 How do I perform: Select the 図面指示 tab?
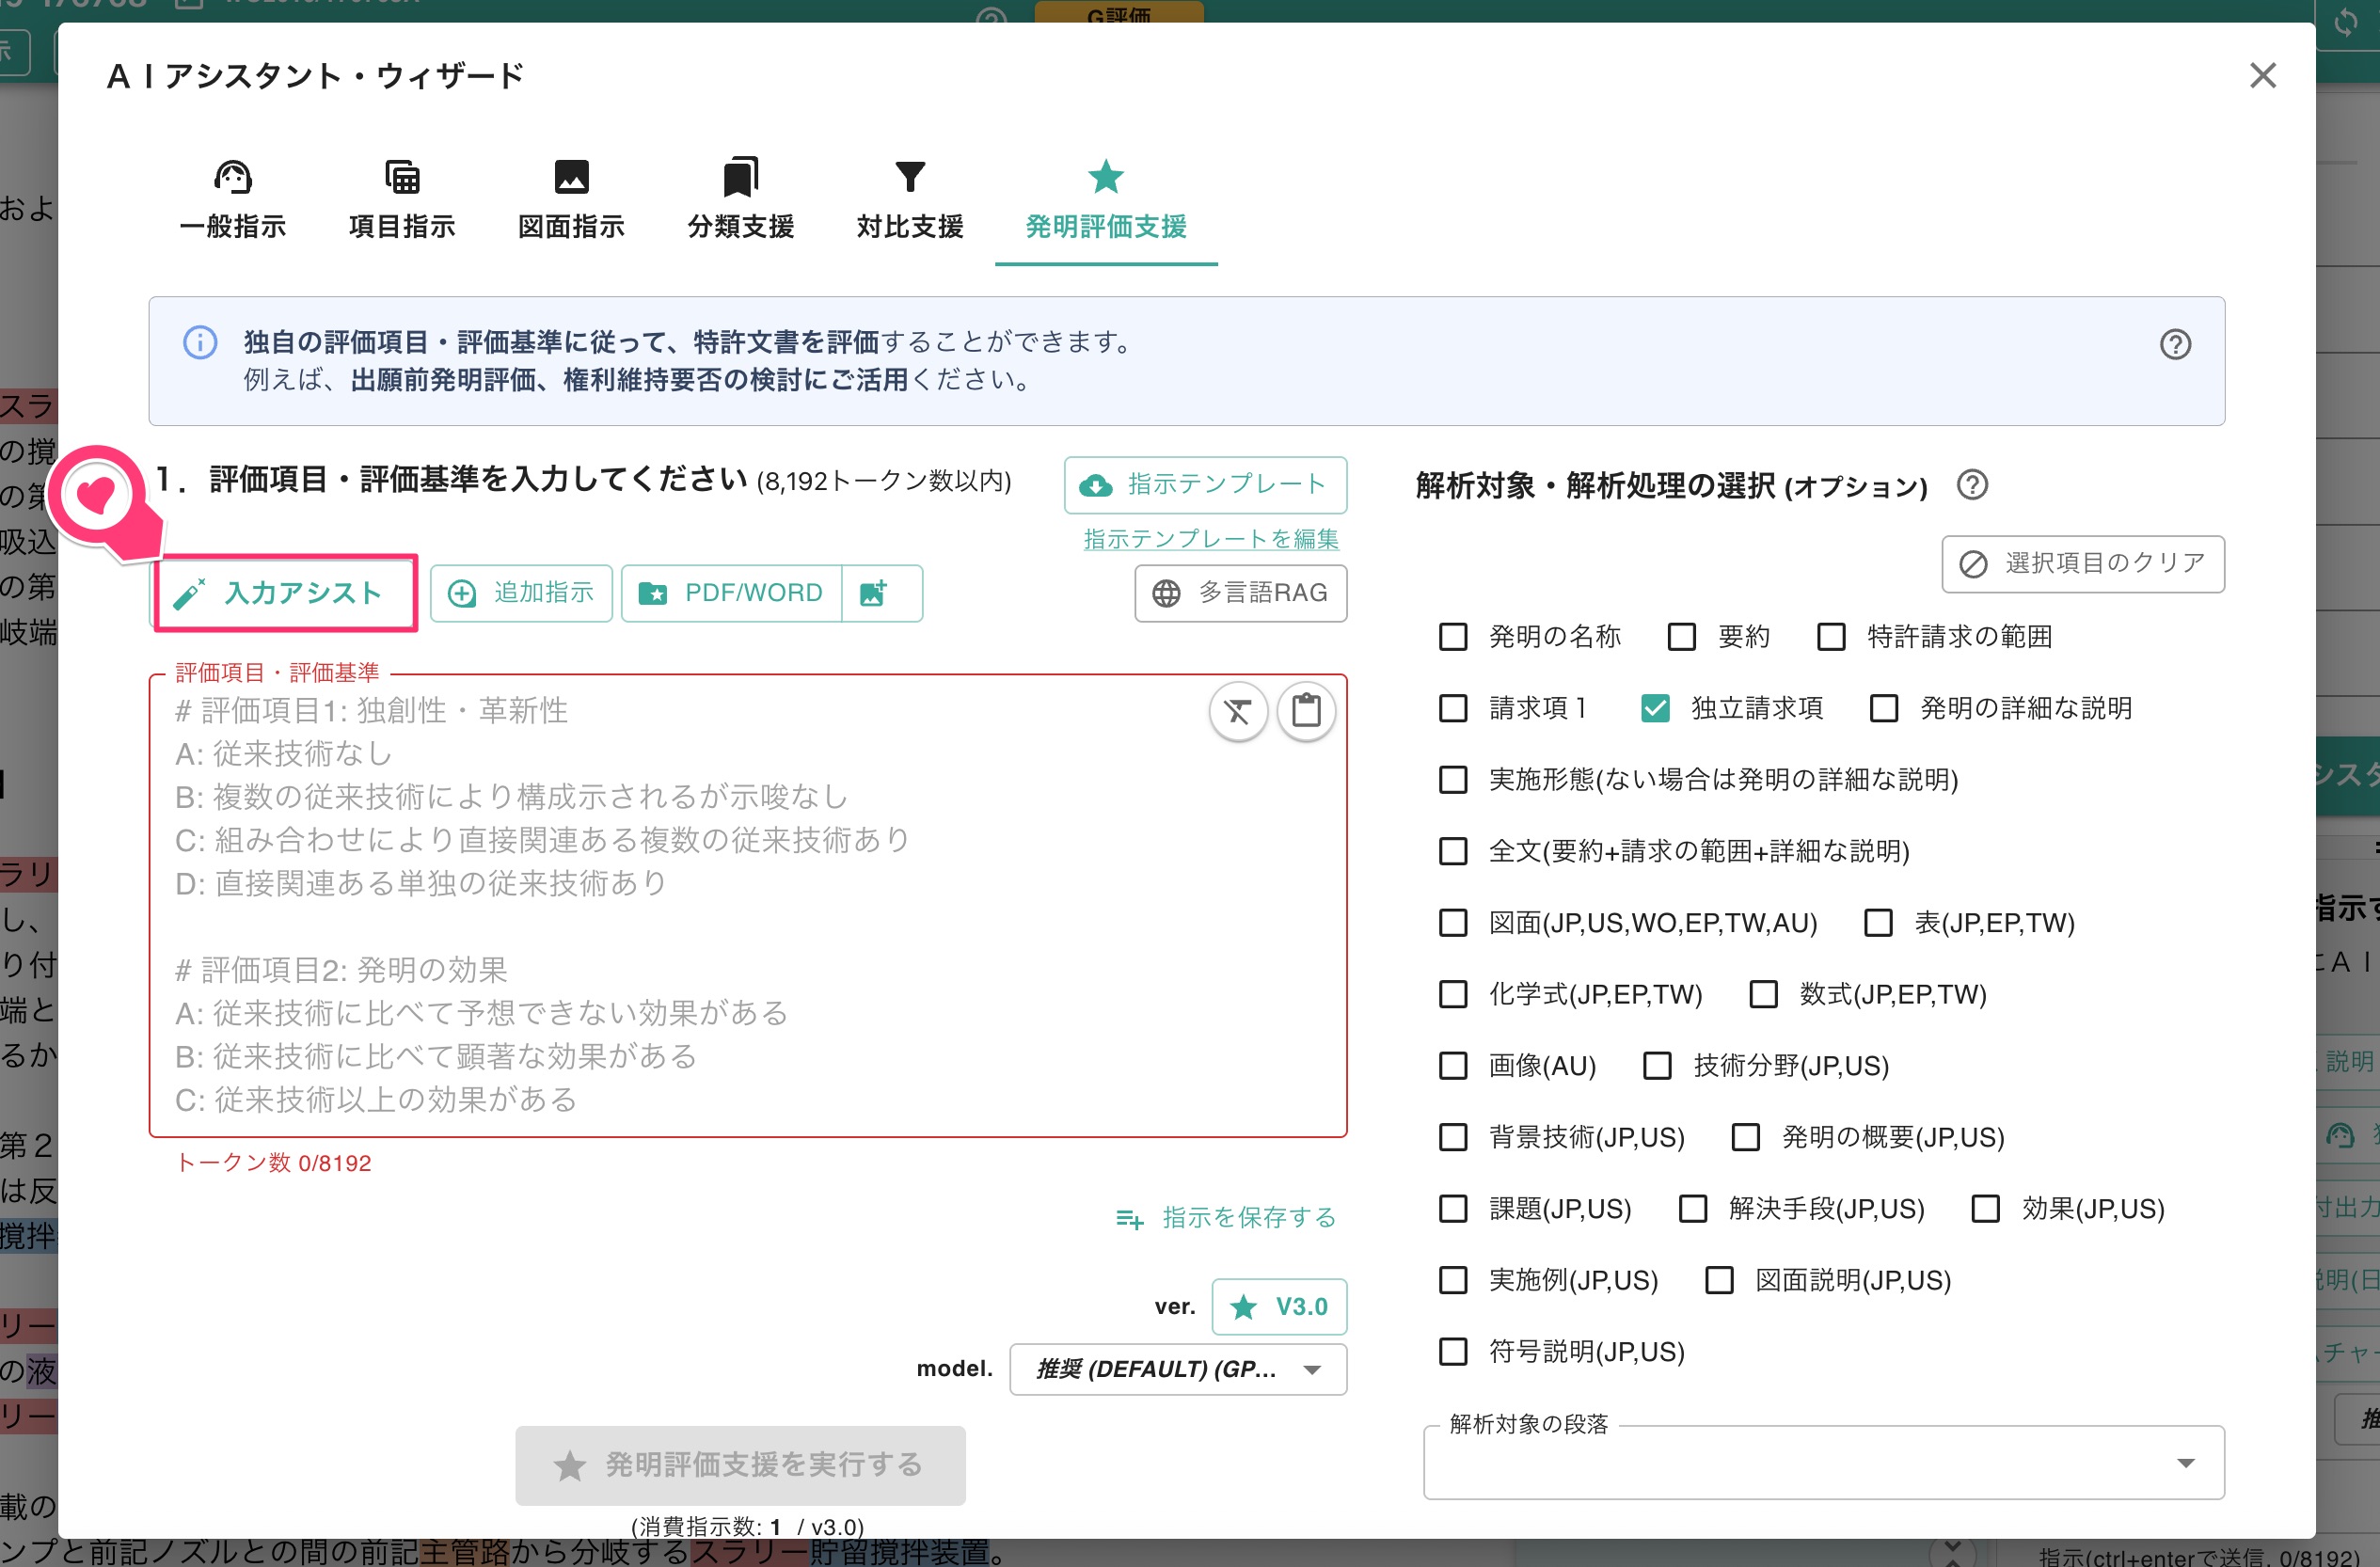pos(571,201)
